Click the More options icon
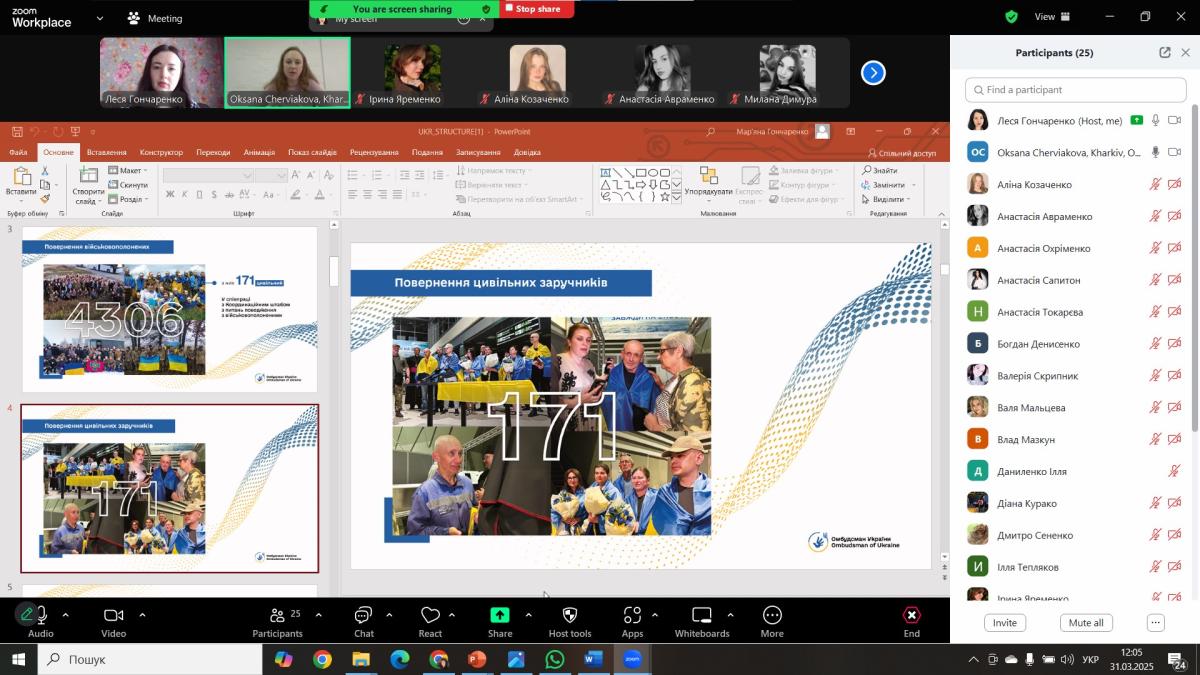Viewport: 1200px width, 675px height. click(x=772, y=616)
